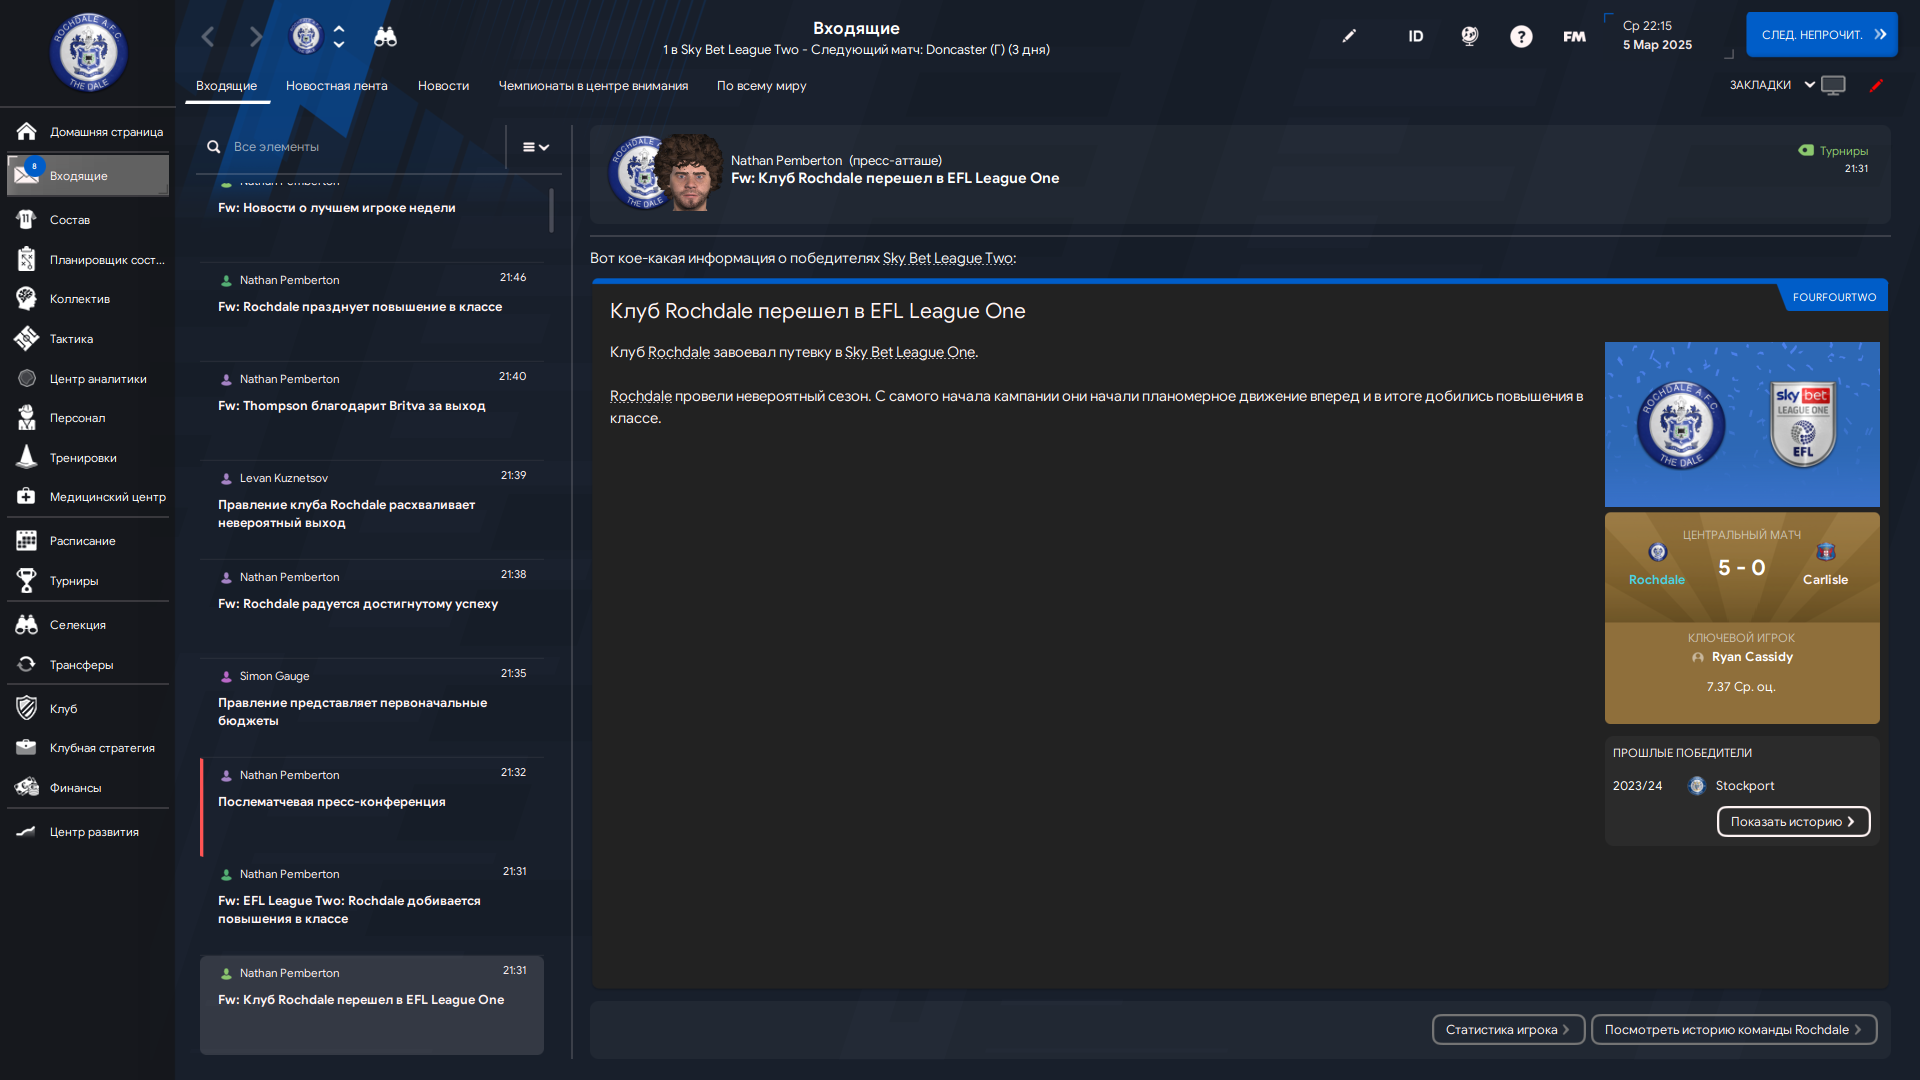Switch to По всему миру tab

coord(761,86)
